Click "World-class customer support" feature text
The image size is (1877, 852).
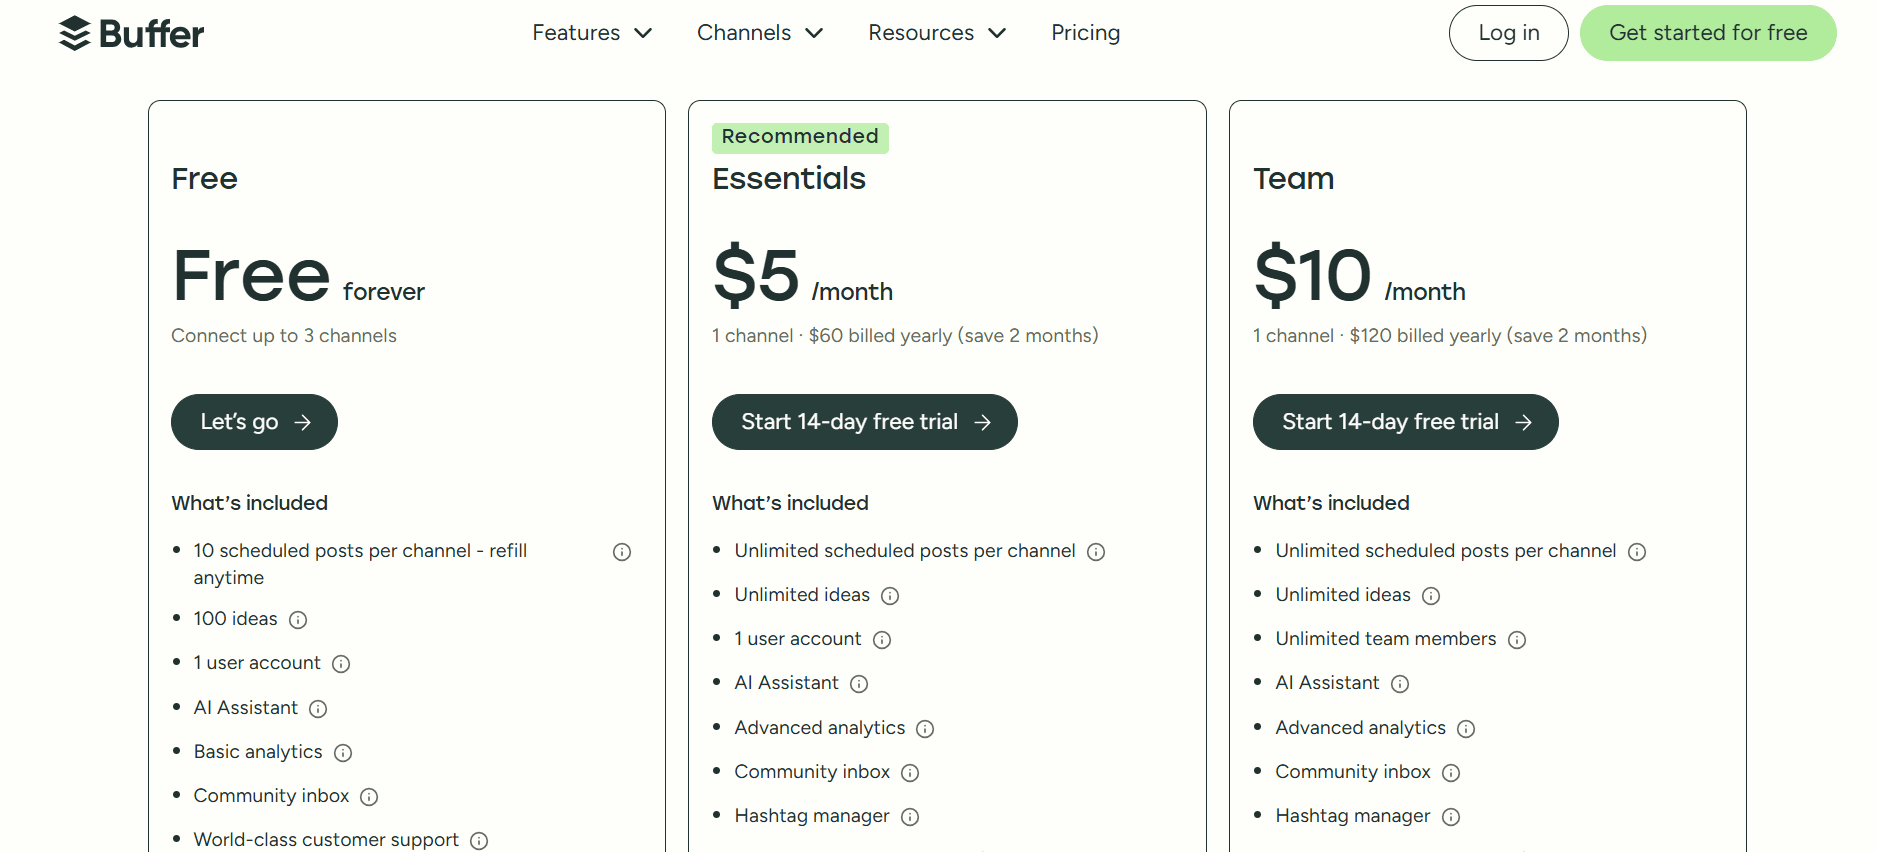(326, 840)
